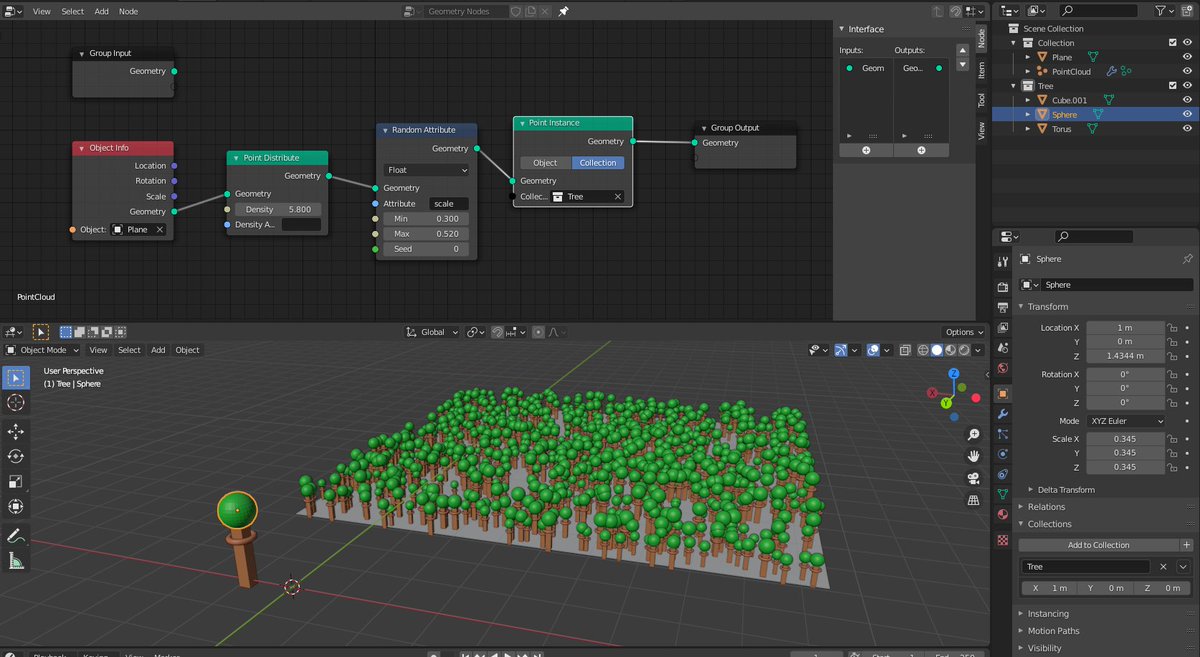
Task: Hide PointCloud object via eye icon
Action: (1187, 71)
